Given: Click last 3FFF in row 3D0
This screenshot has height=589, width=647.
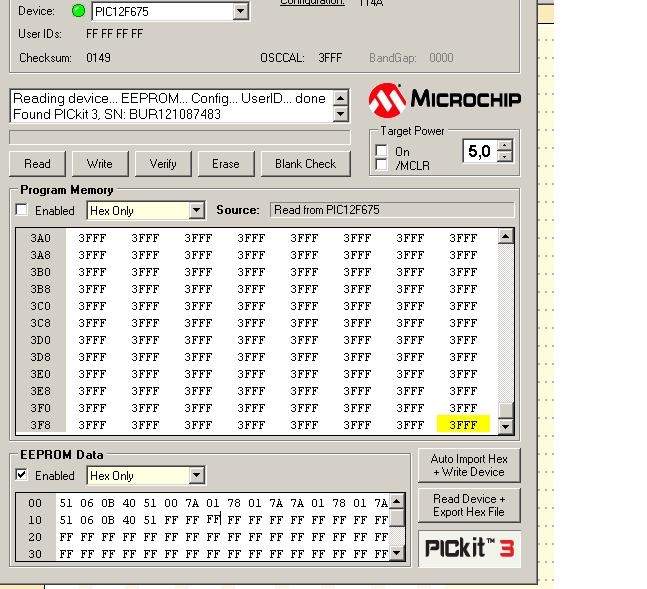Looking at the screenshot, I should click(463, 340).
